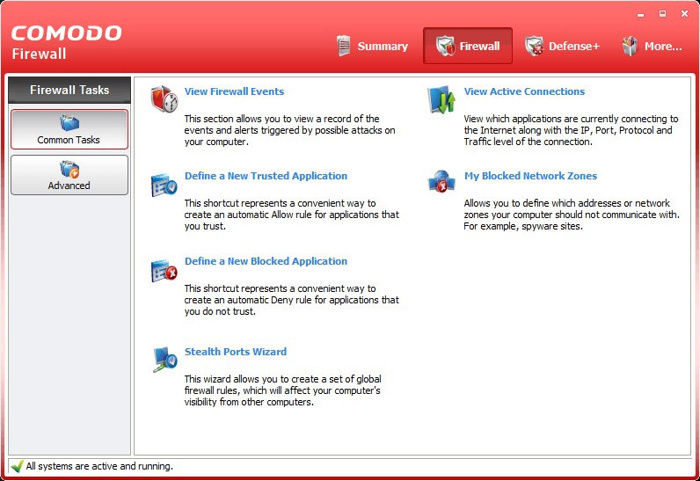Image resolution: width=700 pixels, height=481 pixels.
Task: Open Define a New Trusted Application link
Action: (266, 176)
